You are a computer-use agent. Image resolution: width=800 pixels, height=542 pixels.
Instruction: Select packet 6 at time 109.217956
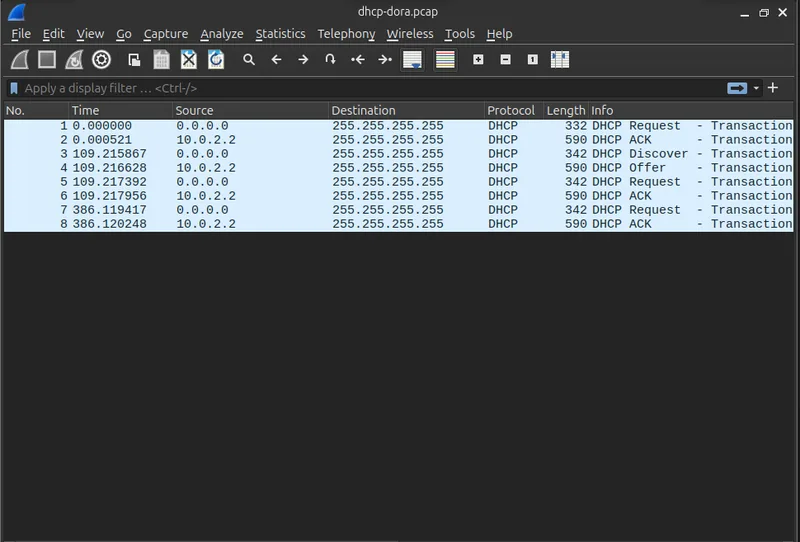click(398, 196)
